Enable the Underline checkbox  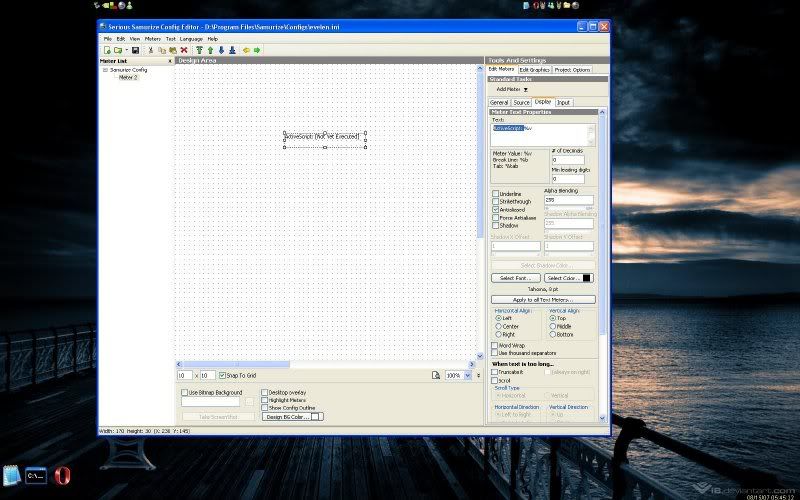coord(495,194)
